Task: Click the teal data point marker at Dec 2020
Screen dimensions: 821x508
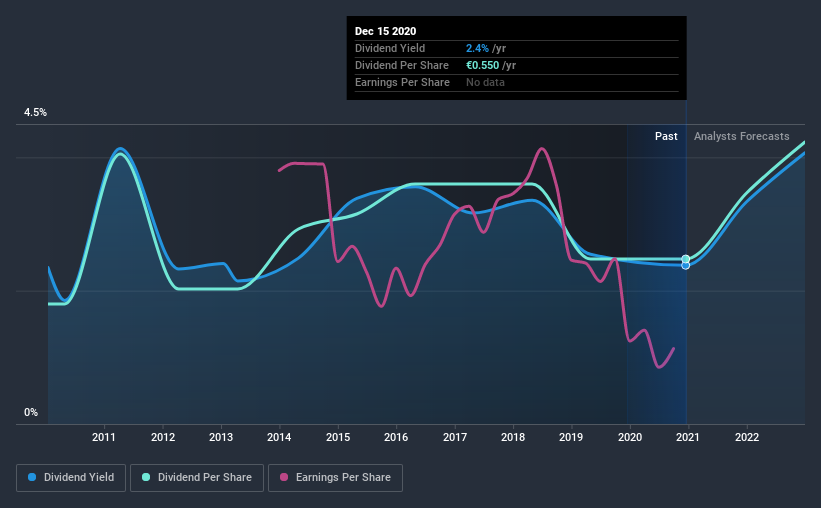Action: tap(686, 259)
